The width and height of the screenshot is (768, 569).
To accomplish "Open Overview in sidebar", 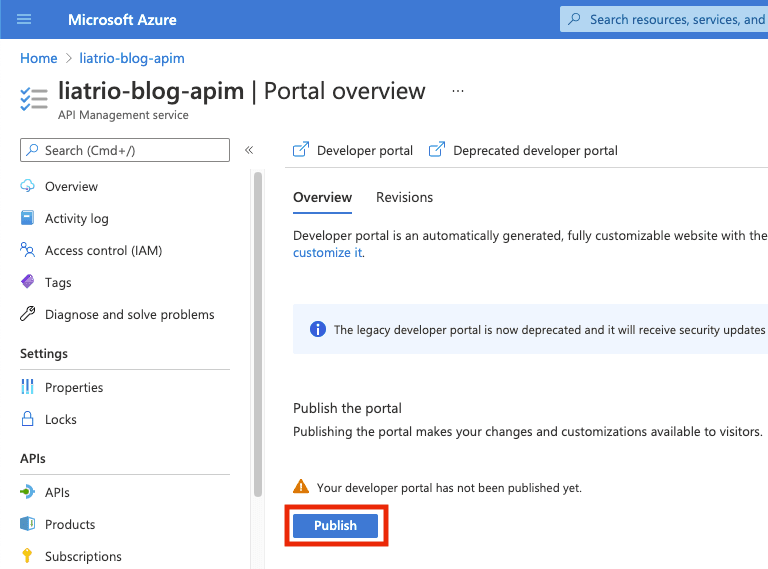I will (x=72, y=187).
